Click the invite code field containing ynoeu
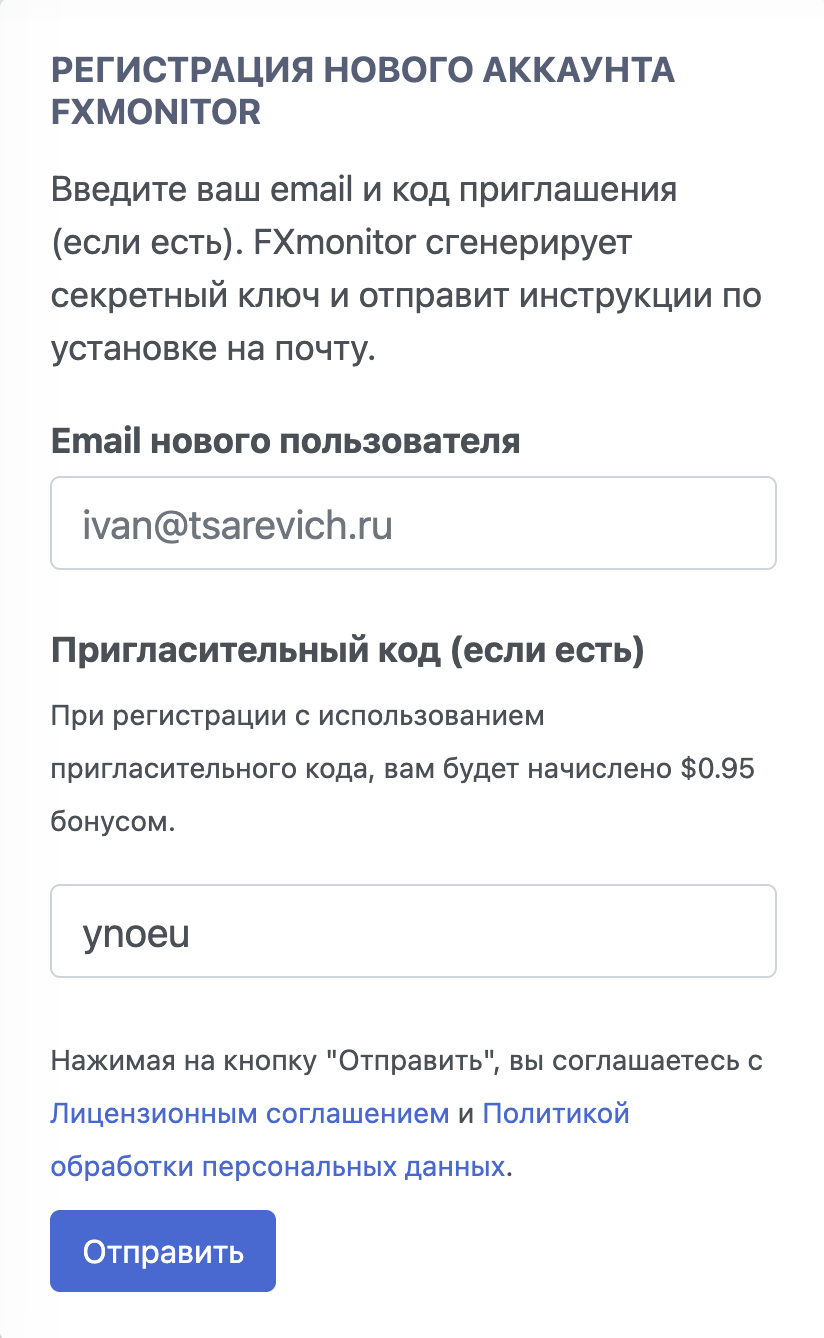824x1338 pixels. click(413, 931)
